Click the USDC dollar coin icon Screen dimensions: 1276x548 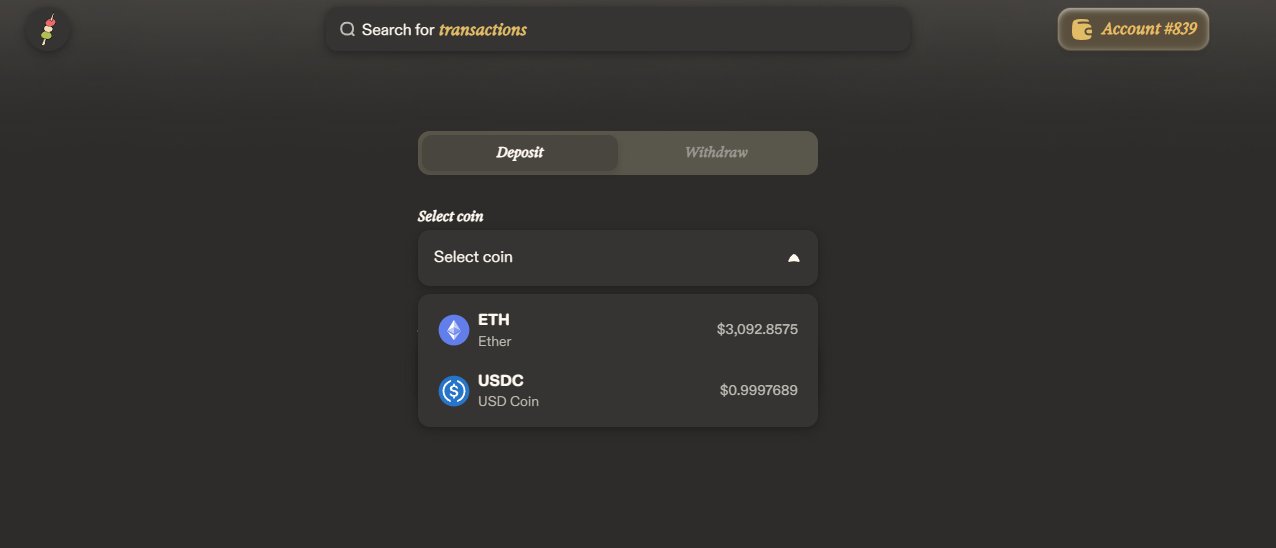pyautogui.click(x=454, y=391)
